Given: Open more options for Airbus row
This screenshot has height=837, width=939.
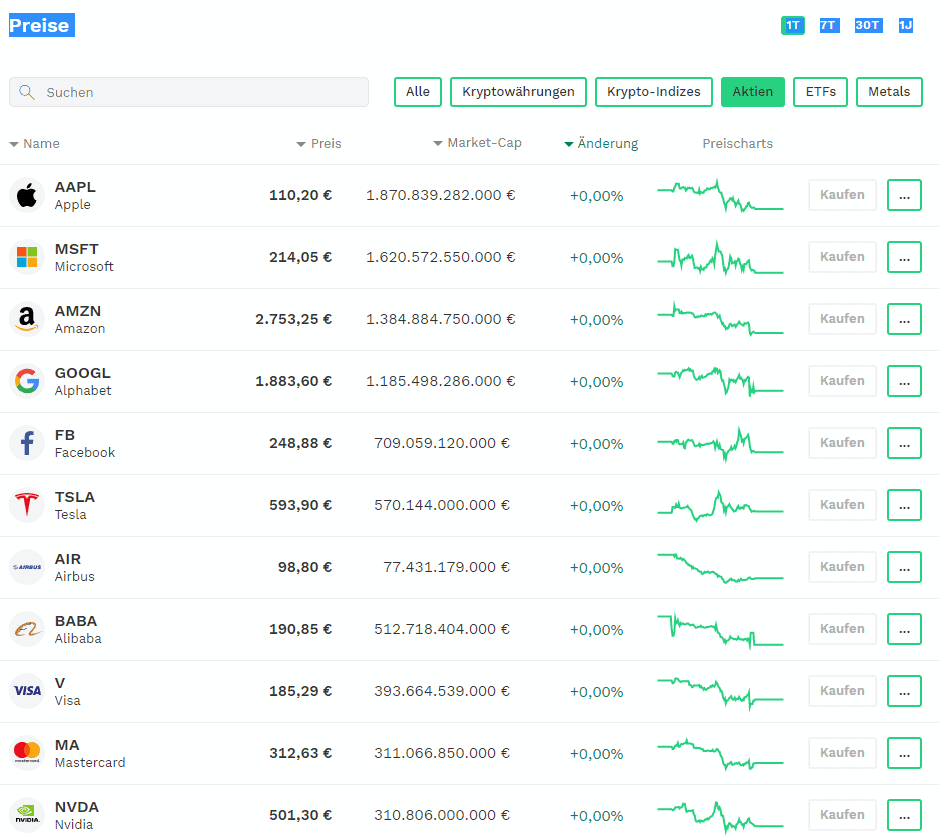Looking at the screenshot, I should click(x=904, y=567).
